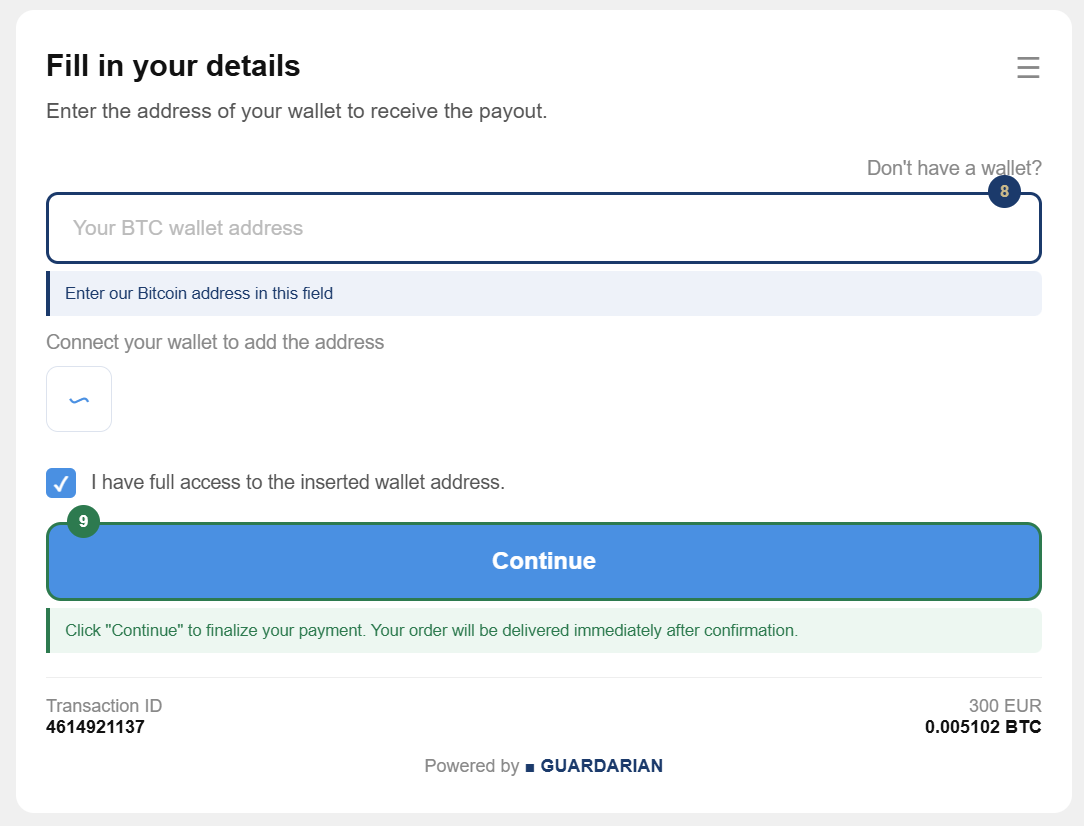
Task: Open the 'Don't have a wallet?' link
Action: tap(954, 168)
